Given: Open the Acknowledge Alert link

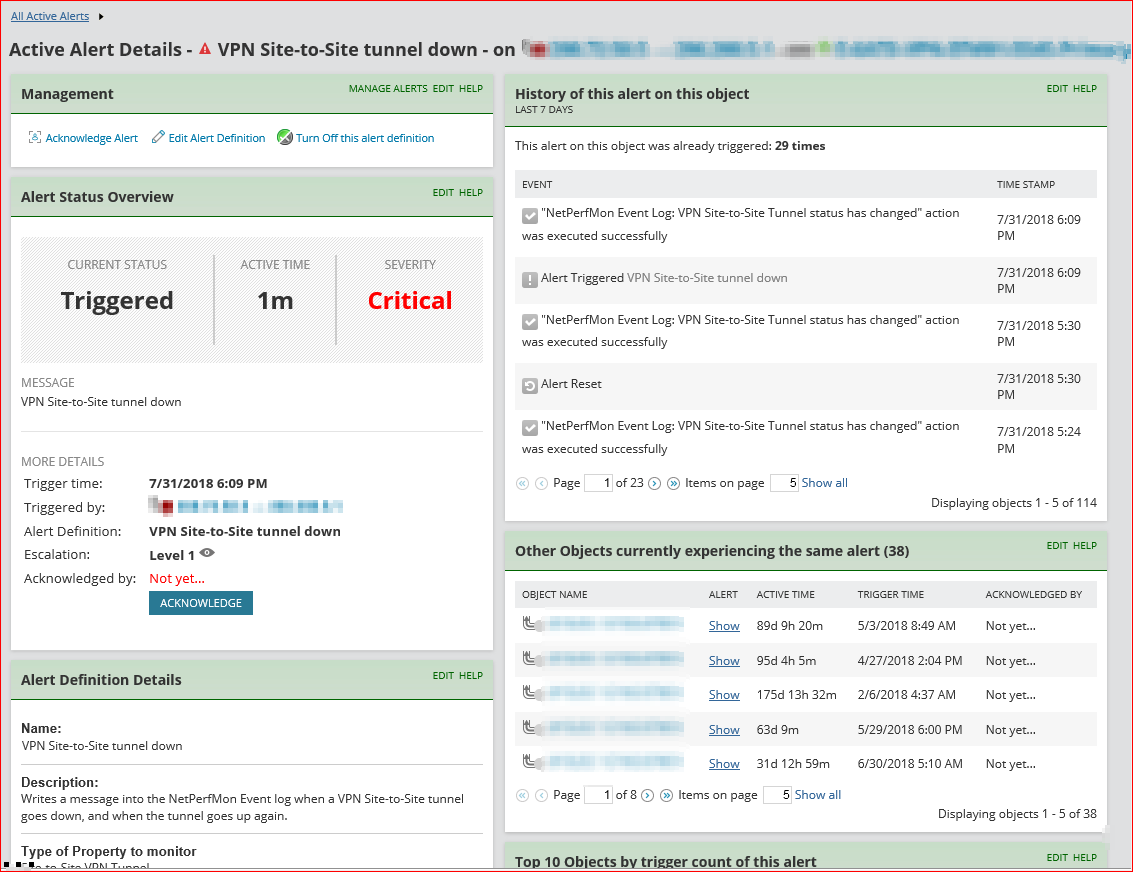Looking at the screenshot, I should click(92, 138).
